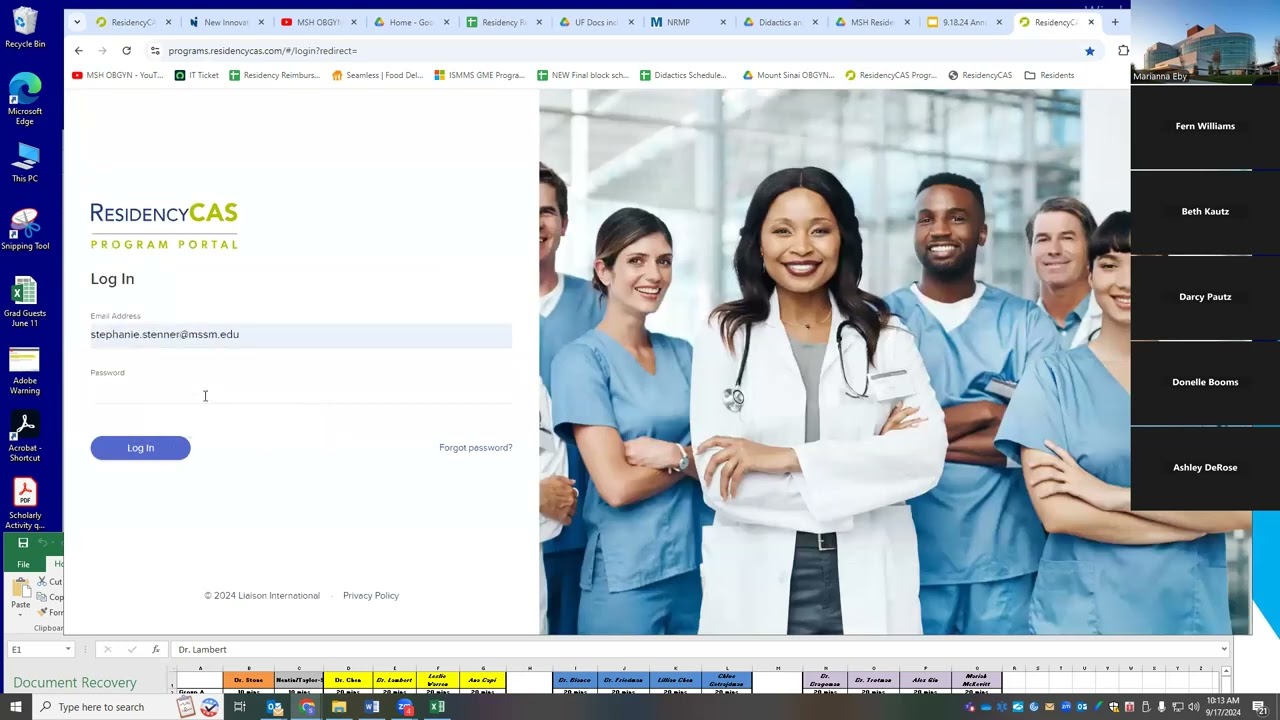Select the Dr. Chen header cell in Excel
This screenshot has width=1280, height=720.
[347, 681]
